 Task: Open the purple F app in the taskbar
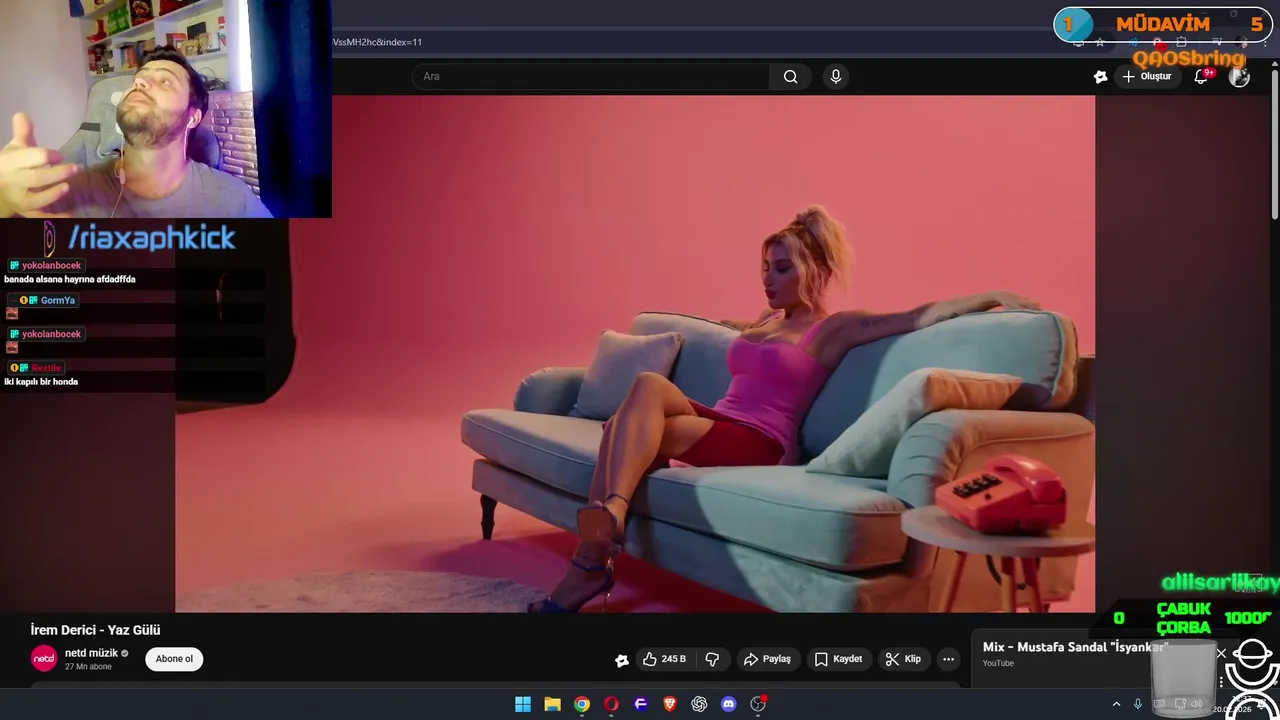641,704
